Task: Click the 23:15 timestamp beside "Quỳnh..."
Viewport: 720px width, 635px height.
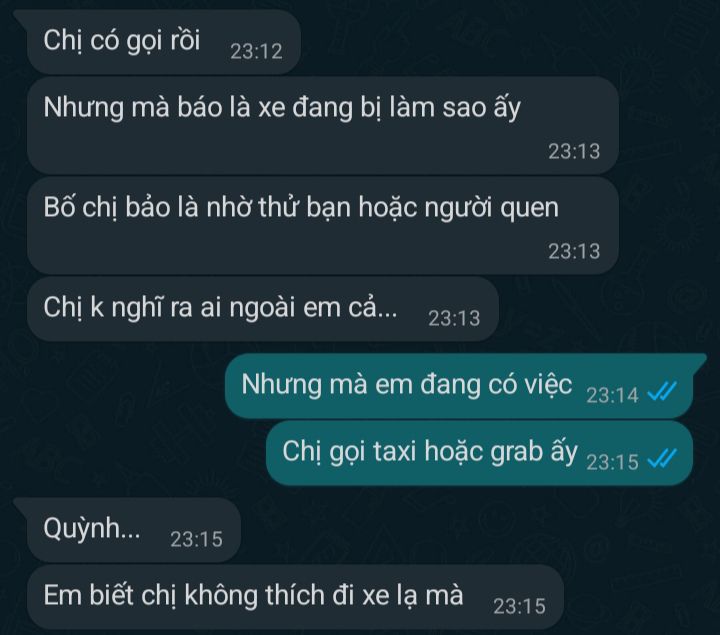Action: [x=196, y=539]
